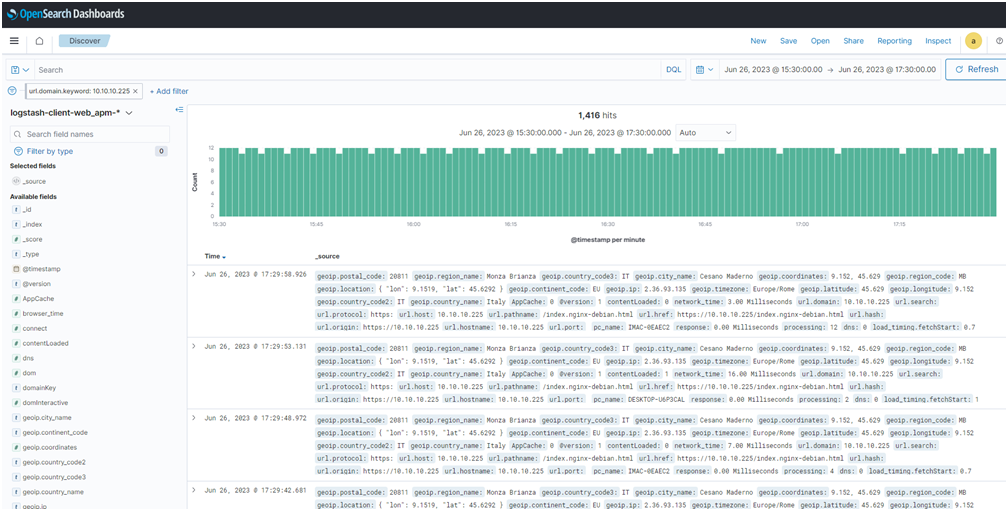Select the @timestamp field
The height and width of the screenshot is (511, 1008).
click(x=41, y=269)
